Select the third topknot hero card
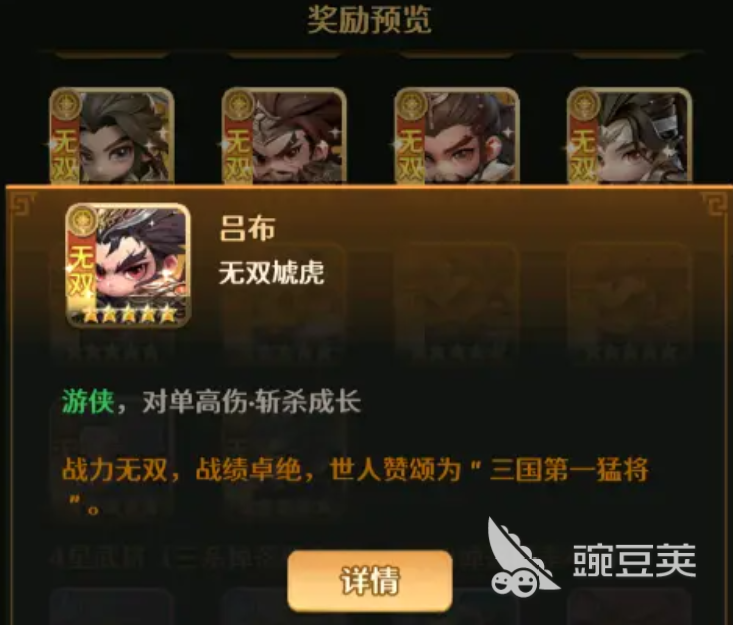733x625 pixels. [457, 136]
